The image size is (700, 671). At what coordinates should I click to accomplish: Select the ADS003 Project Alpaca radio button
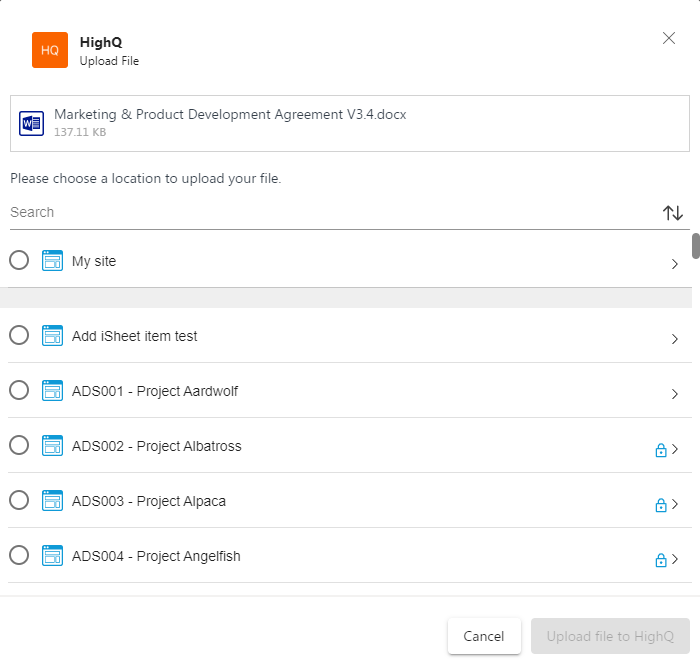click(x=19, y=501)
